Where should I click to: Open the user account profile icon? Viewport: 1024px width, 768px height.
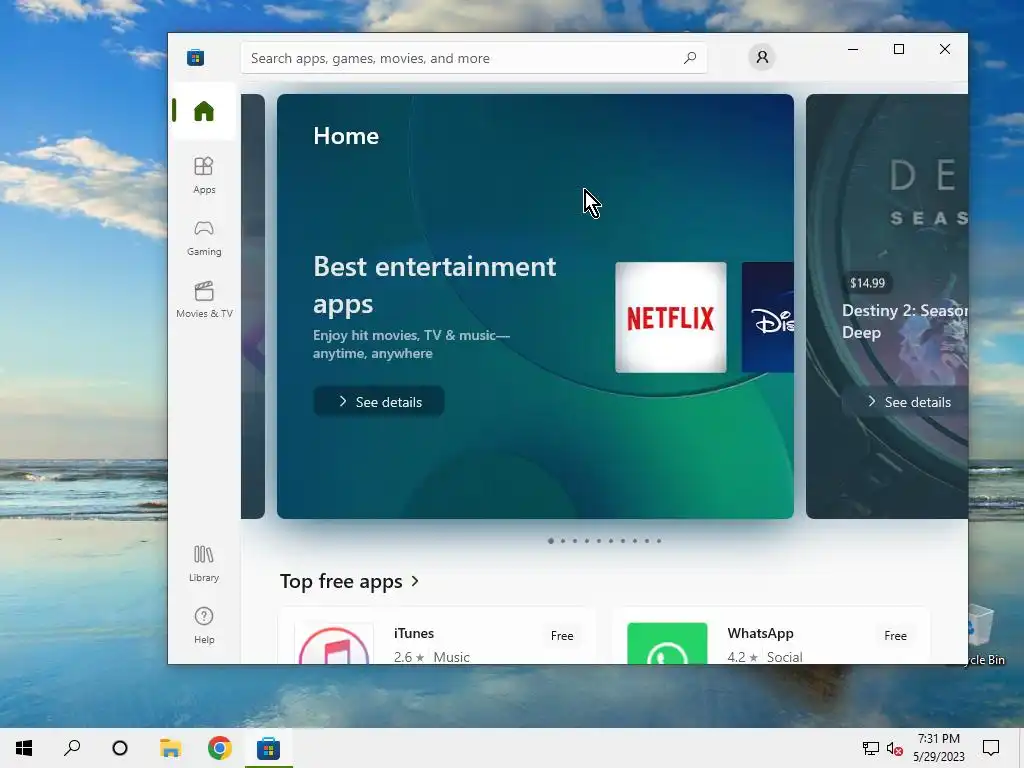[x=761, y=57]
